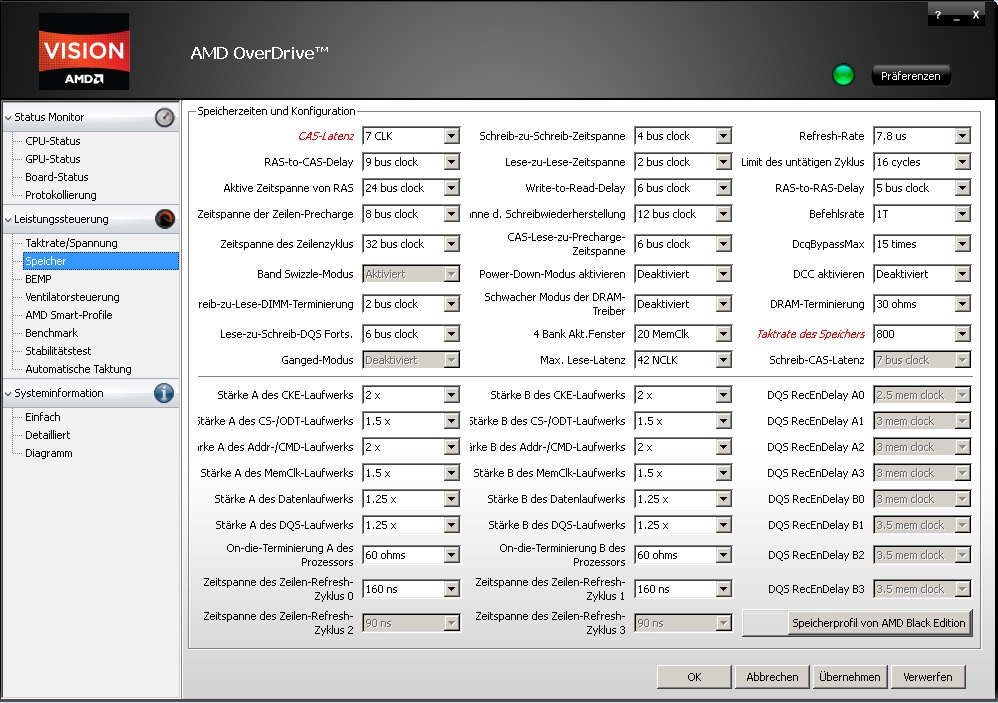Viewport: 998px width, 703px height.
Task: Collapse the Systeminformation section
Action: 8,393
